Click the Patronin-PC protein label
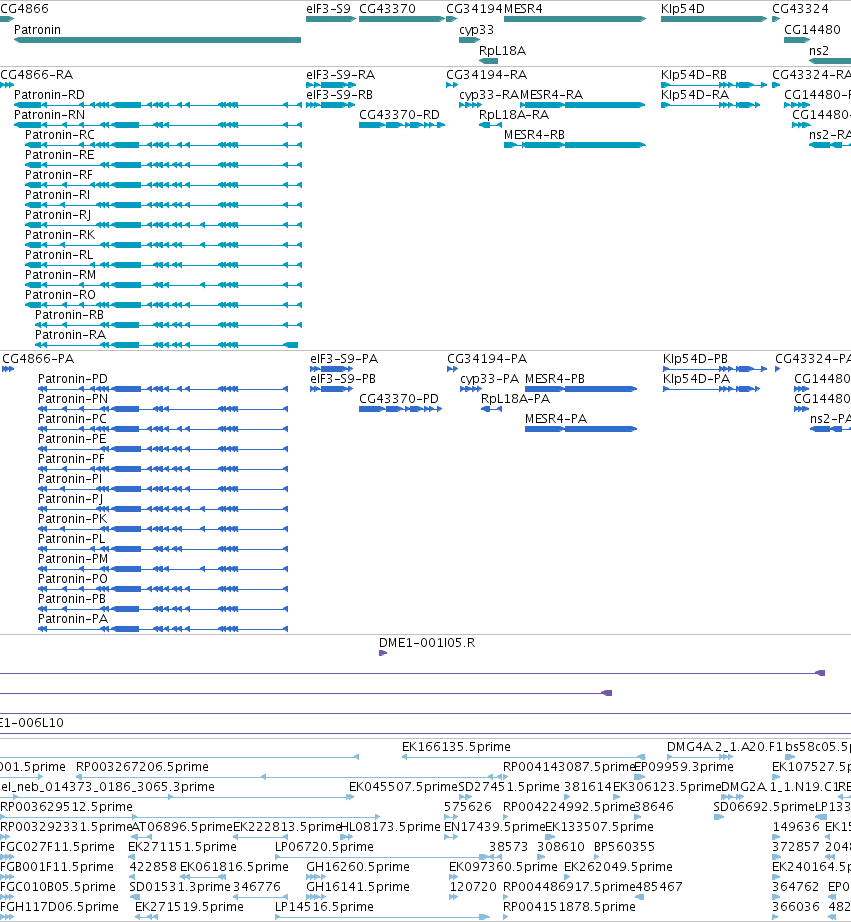Viewport: 851px width, 922px height. [x=72, y=419]
